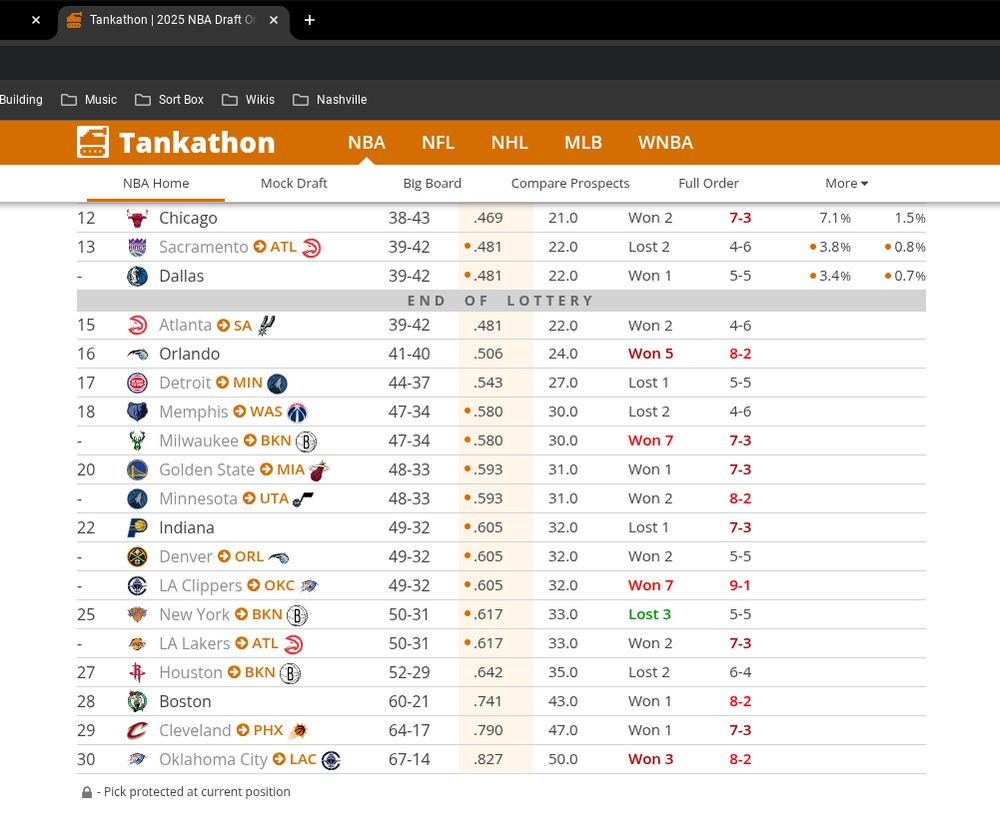Viewport: 1000px width, 837px height.
Task: Click the Detroit Pistons logo
Action: 137,383
